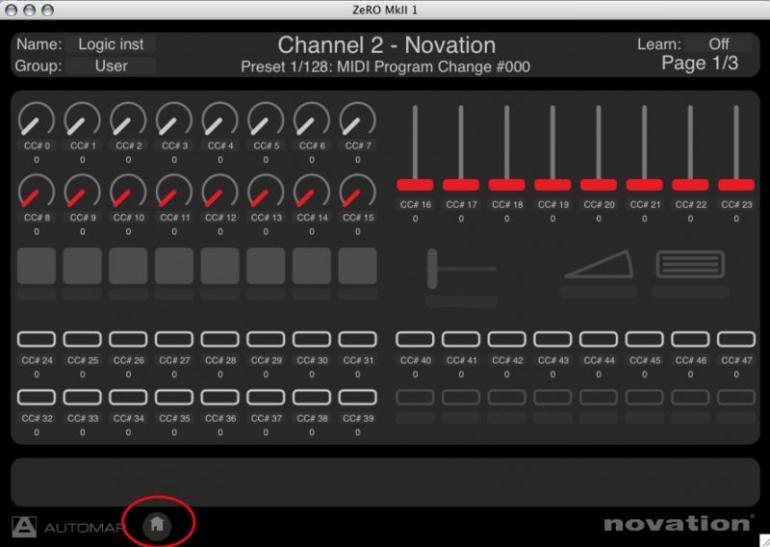The image size is (770, 547).
Task: Toggle the CC# 43 button
Action: coord(552,339)
